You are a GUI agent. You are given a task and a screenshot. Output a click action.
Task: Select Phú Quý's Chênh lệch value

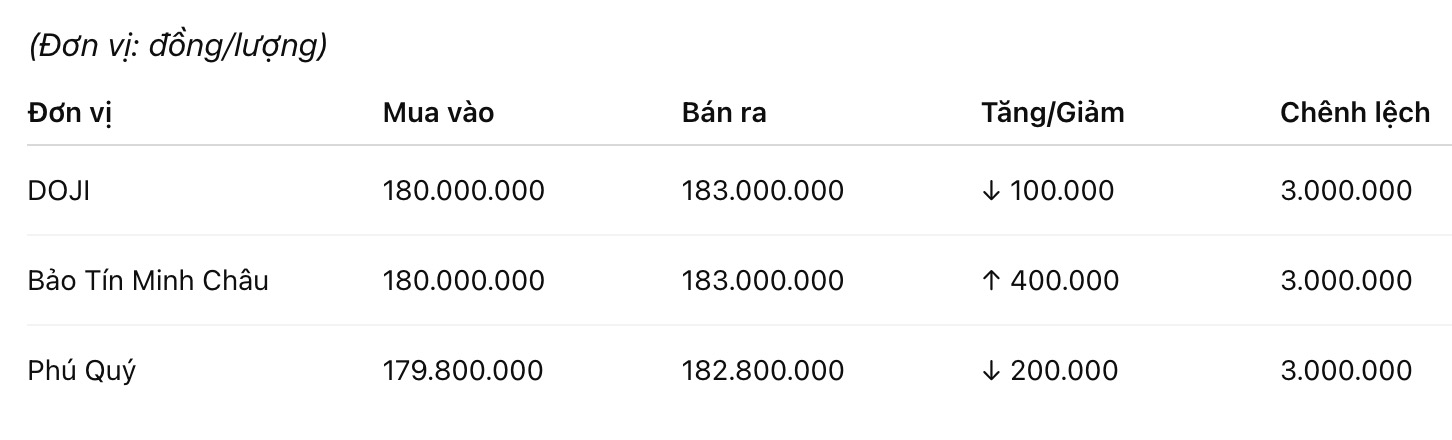coord(1345,371)
